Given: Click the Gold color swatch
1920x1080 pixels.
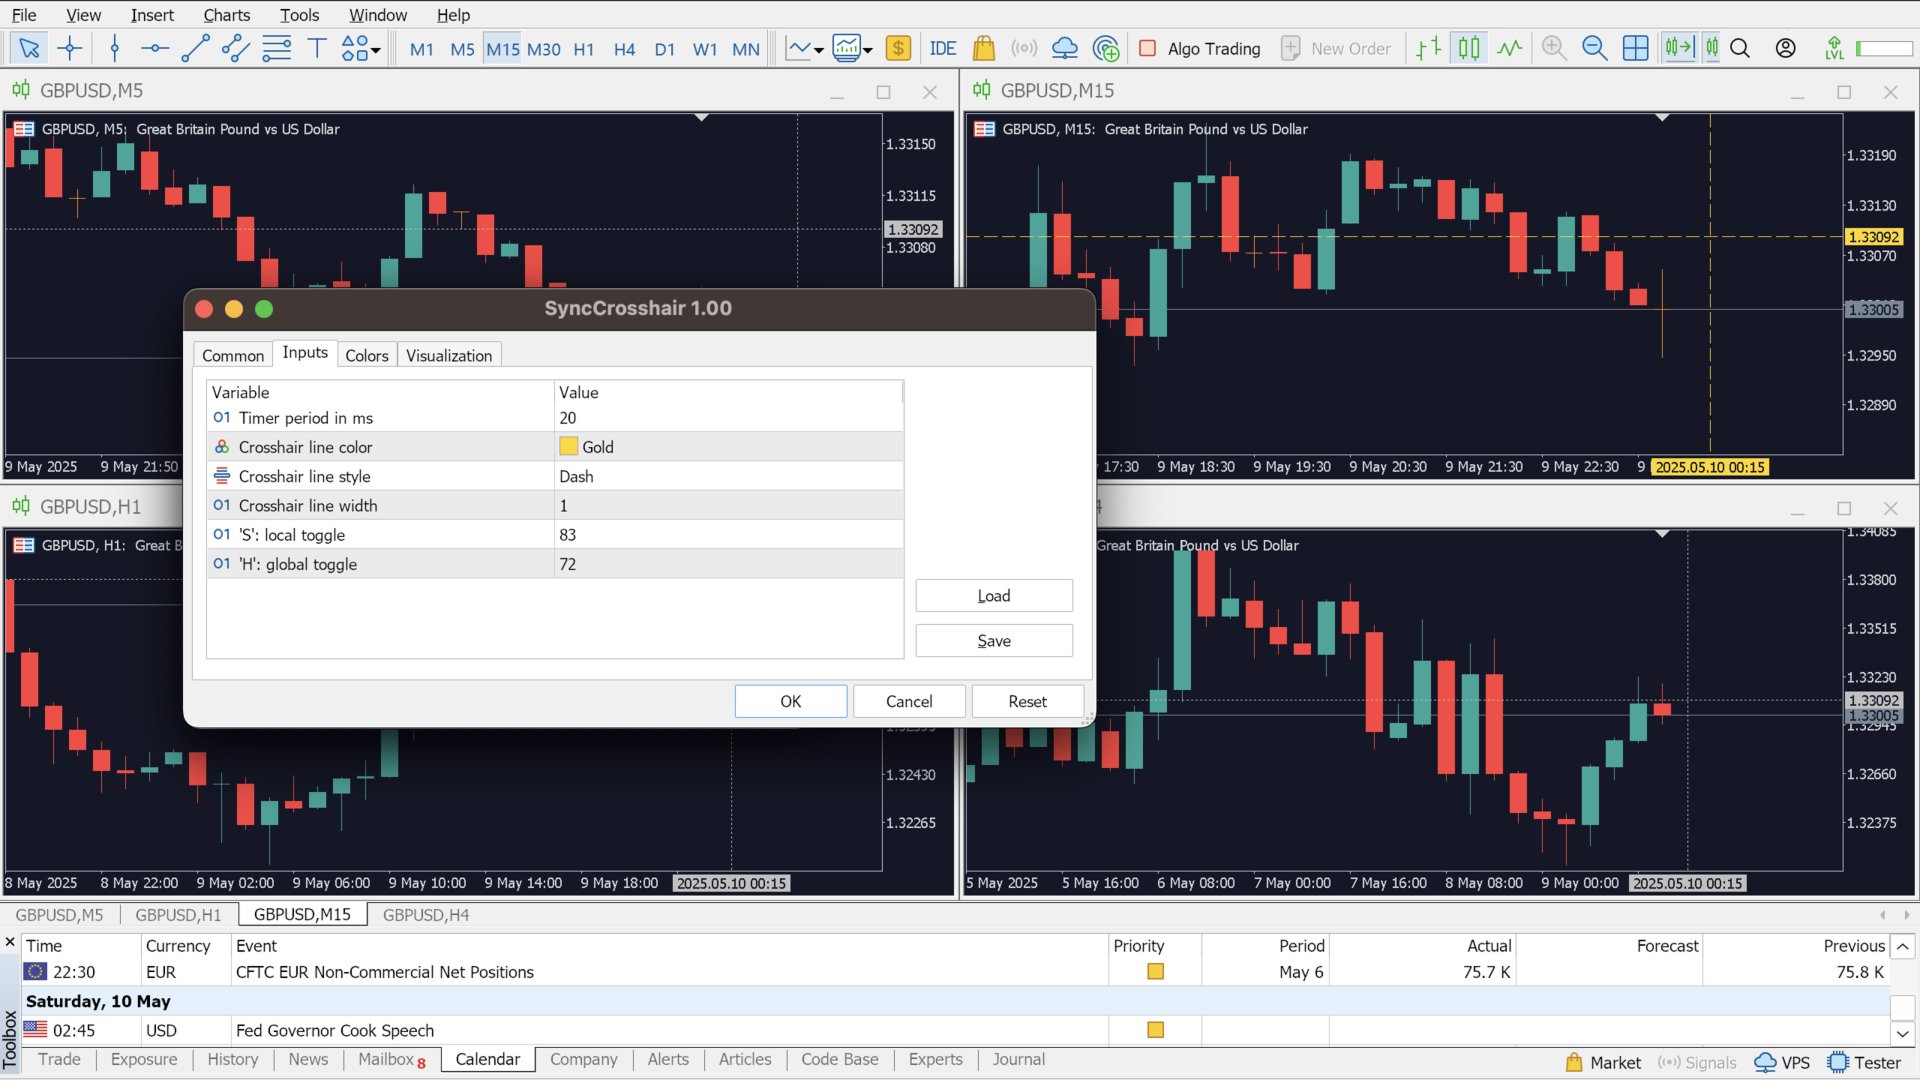Looking at the screenshot, I should [569, 447].
